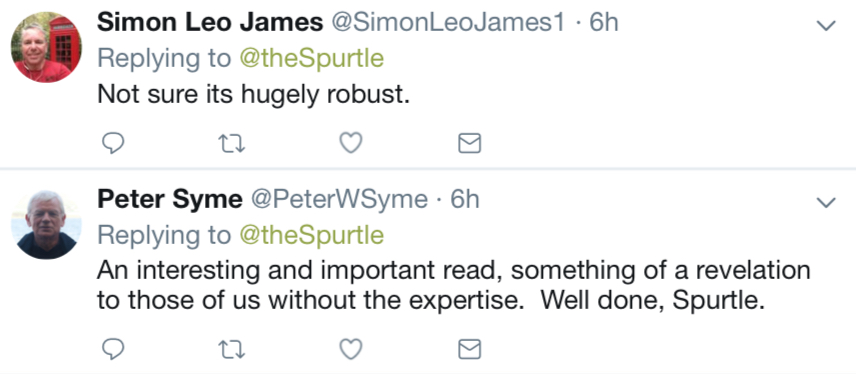Retweet Peter Syme's tweet
Screen dimensions: 856x374
231,349
